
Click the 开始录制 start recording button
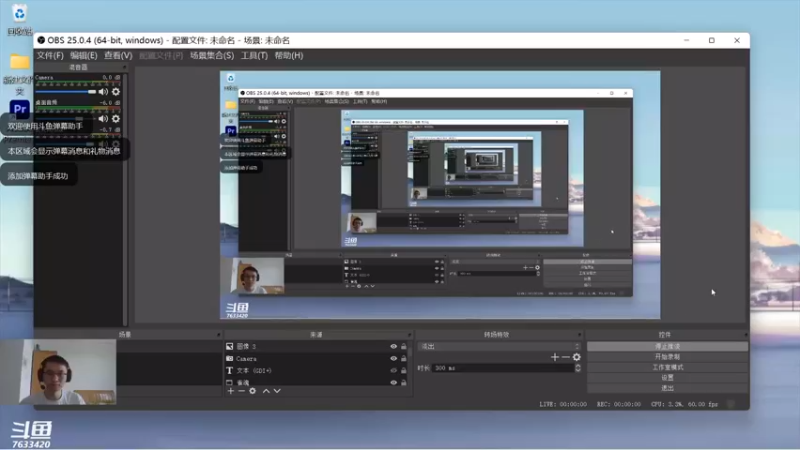pyautogui.click(x=667, y=357)
